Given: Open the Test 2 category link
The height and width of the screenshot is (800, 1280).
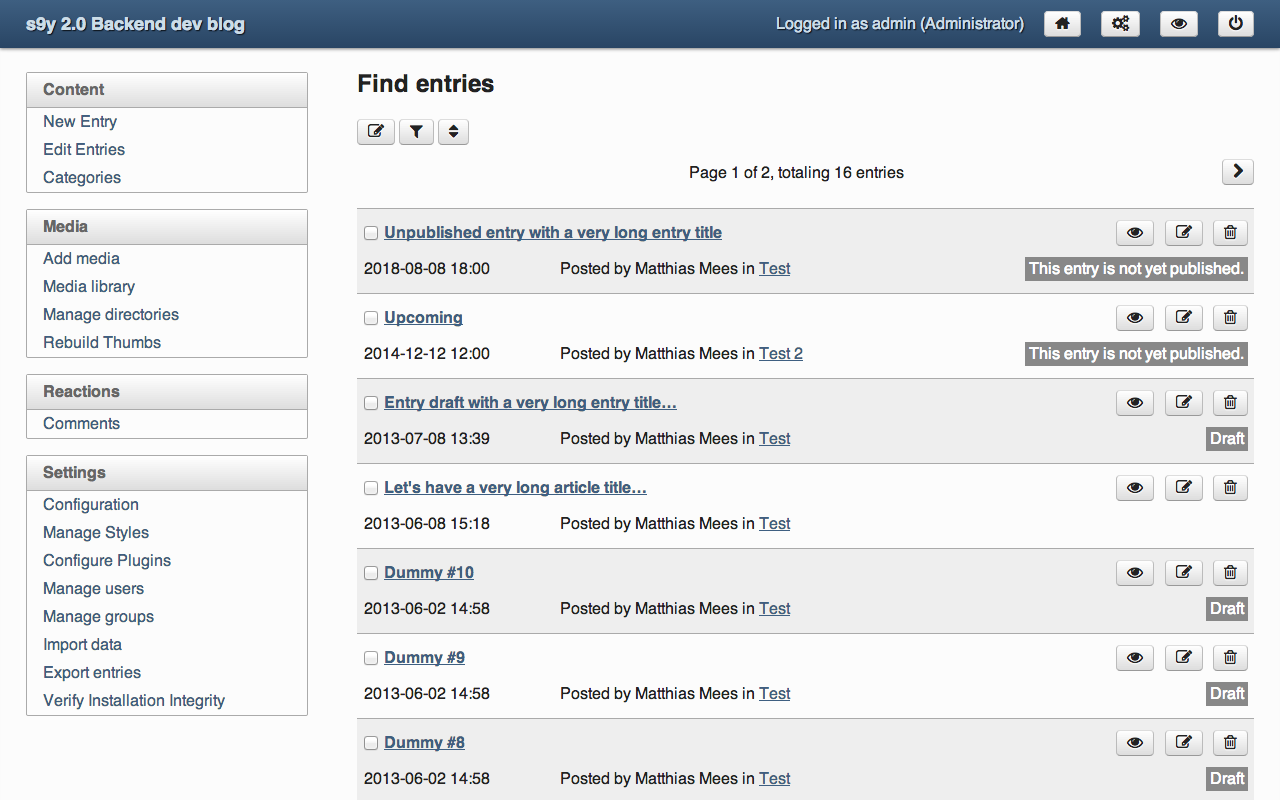Looking at the screenshot, I should click(x=780, y=353).
